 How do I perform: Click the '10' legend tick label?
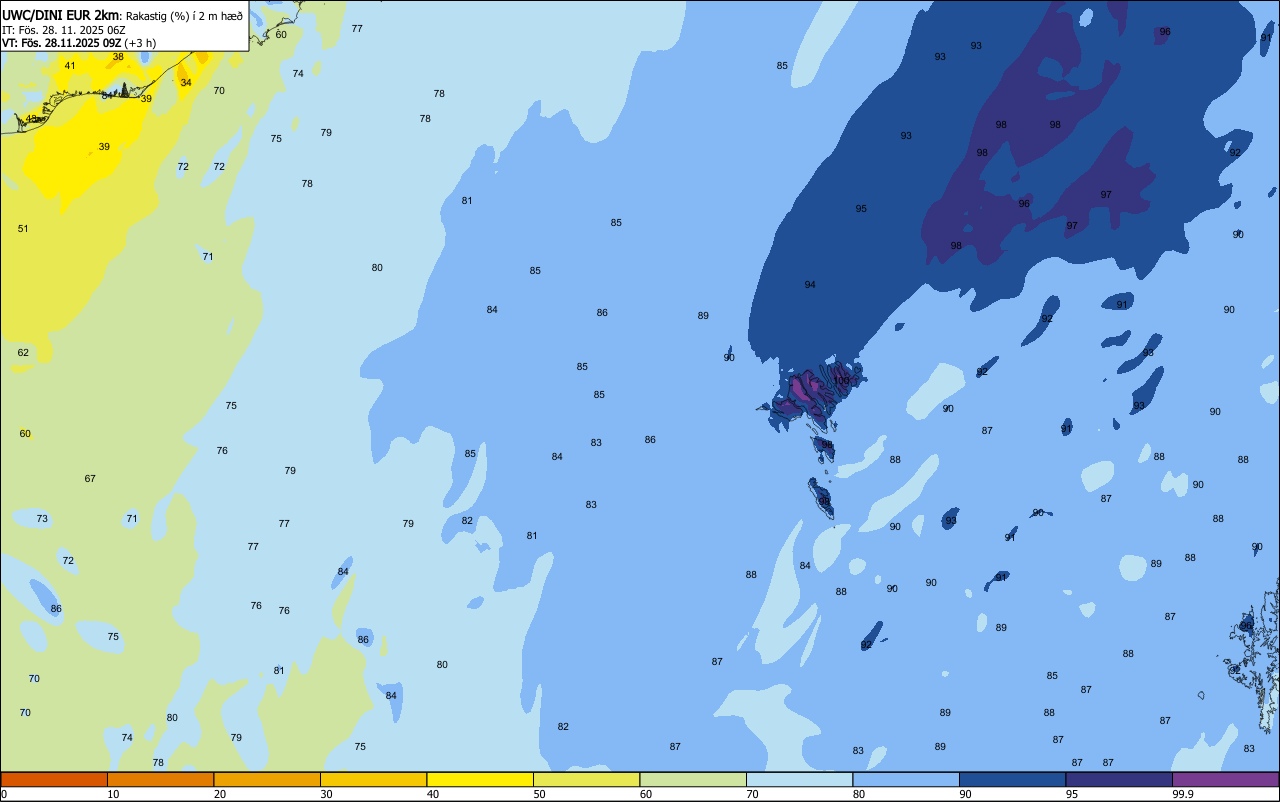coord(113,794)
